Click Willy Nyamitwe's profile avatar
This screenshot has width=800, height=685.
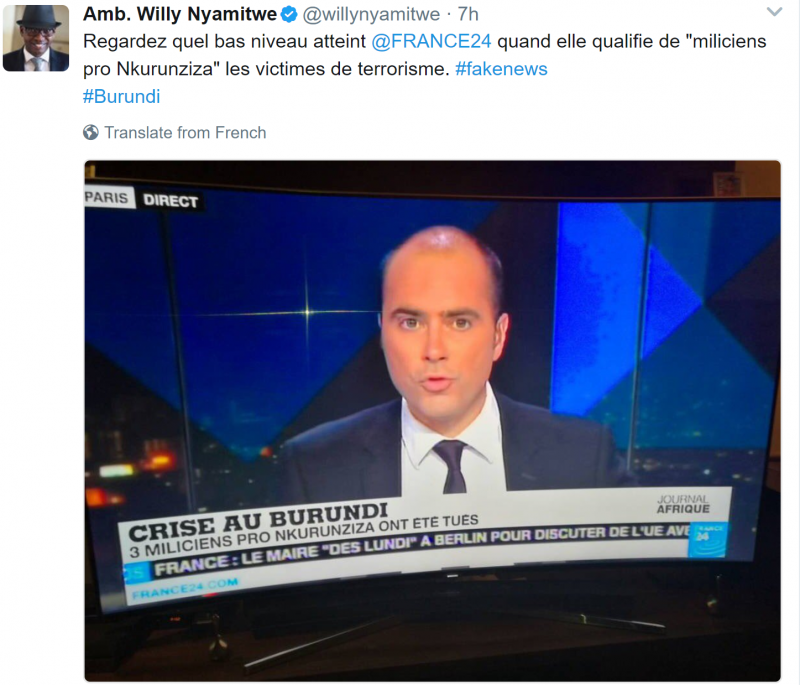(36, 38)
